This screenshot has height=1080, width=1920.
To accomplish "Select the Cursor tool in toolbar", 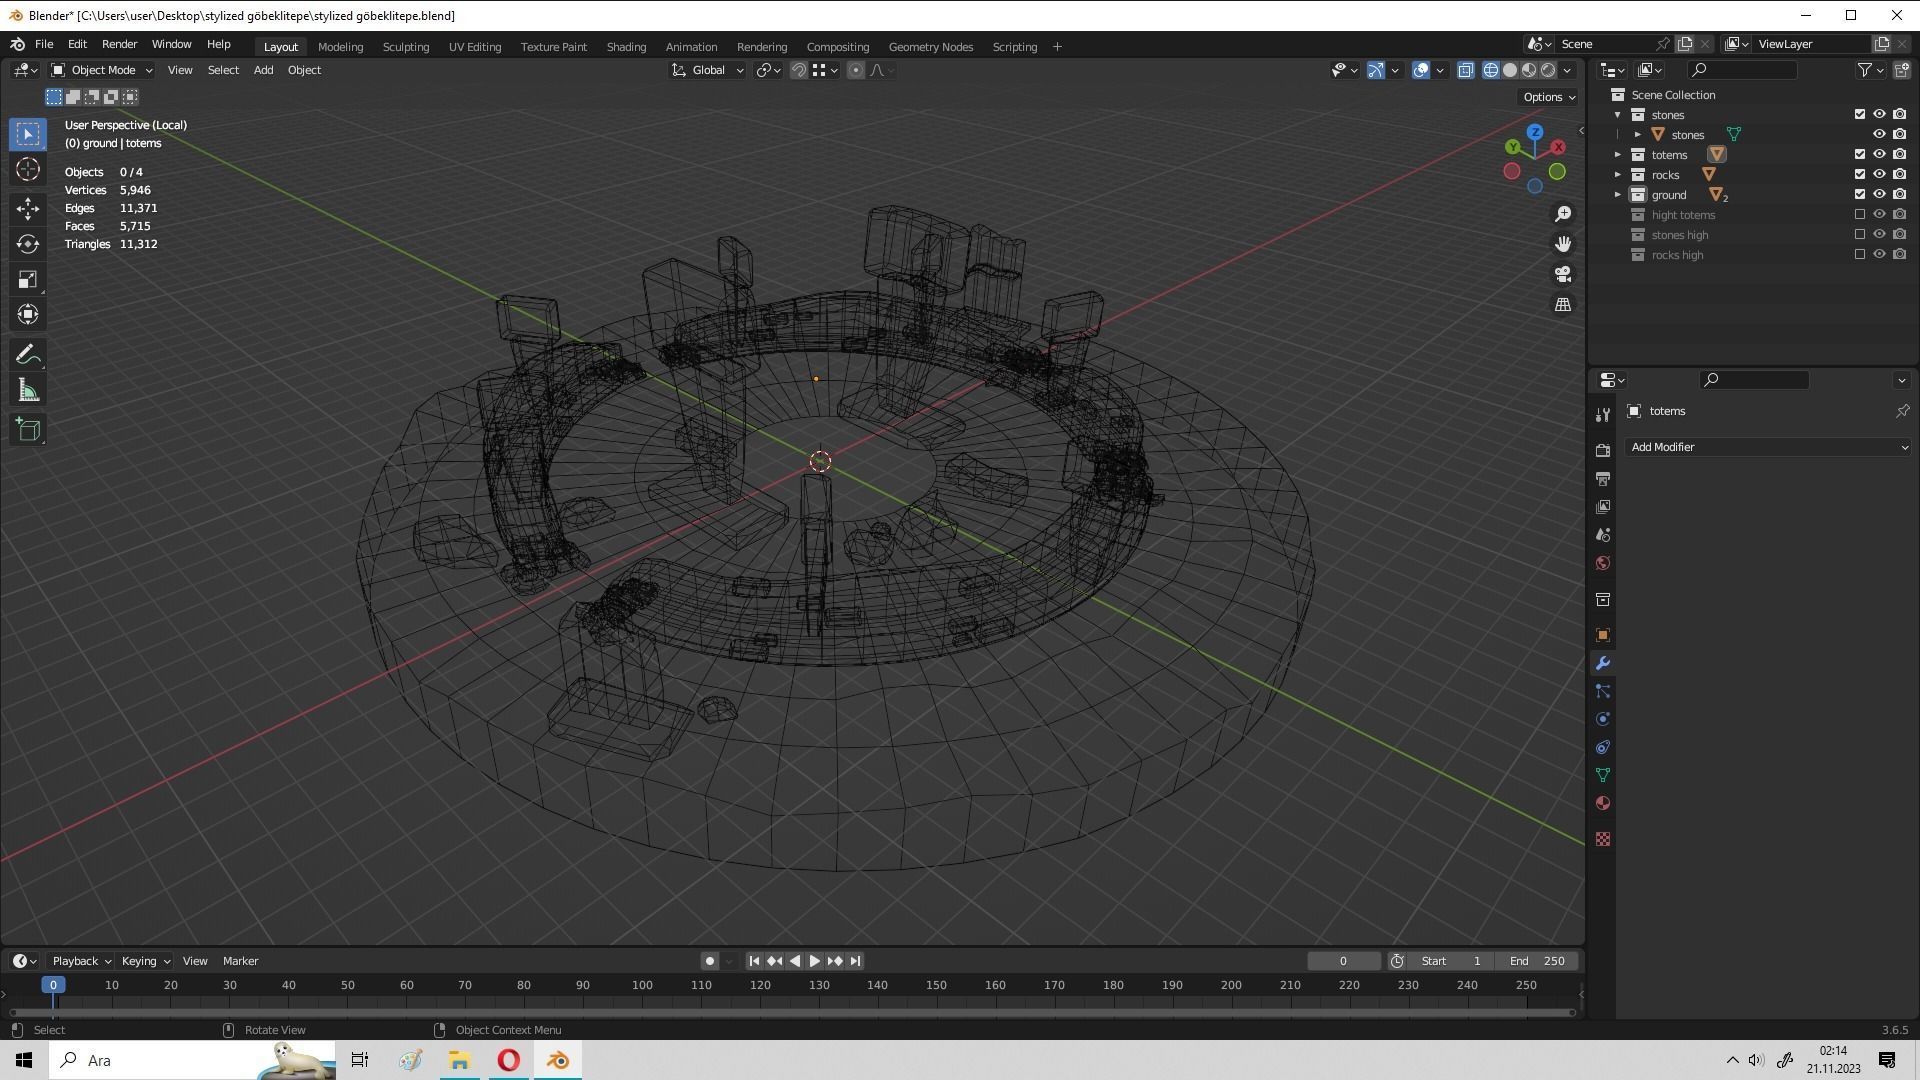I will (28, 169).
